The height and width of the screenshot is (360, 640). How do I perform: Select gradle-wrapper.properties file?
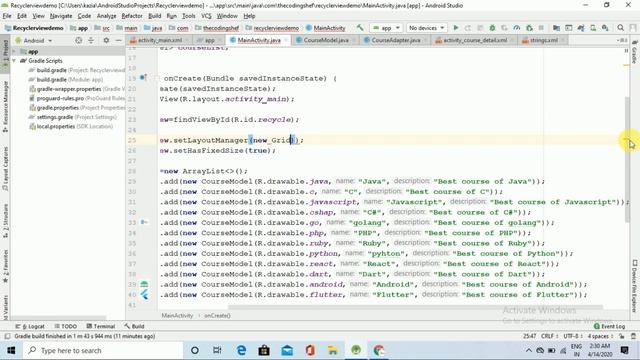coord(77,89)
